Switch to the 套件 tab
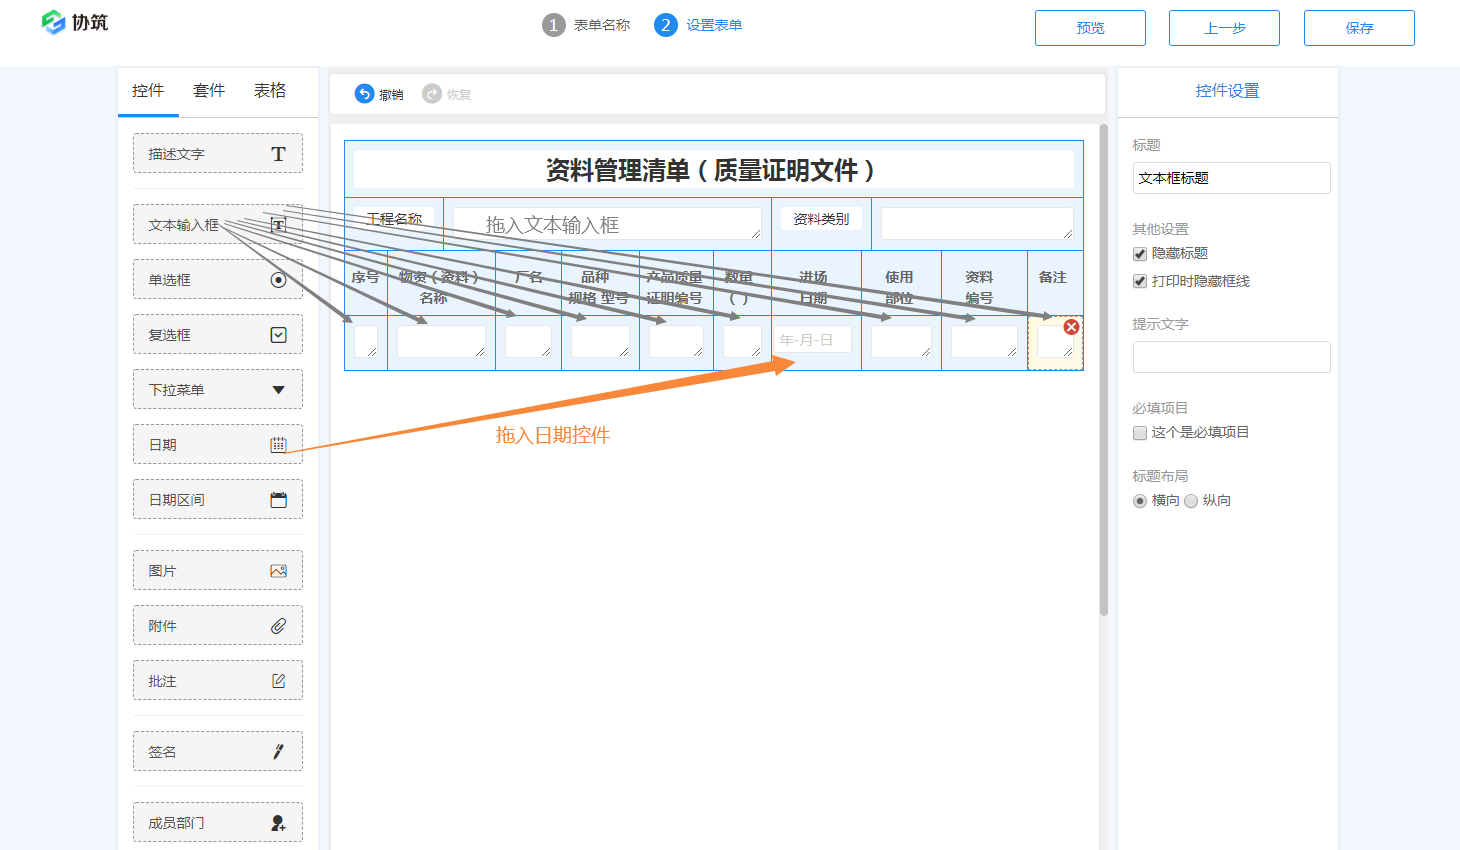This screenshot has width=1460, height=850. point(209,91)
